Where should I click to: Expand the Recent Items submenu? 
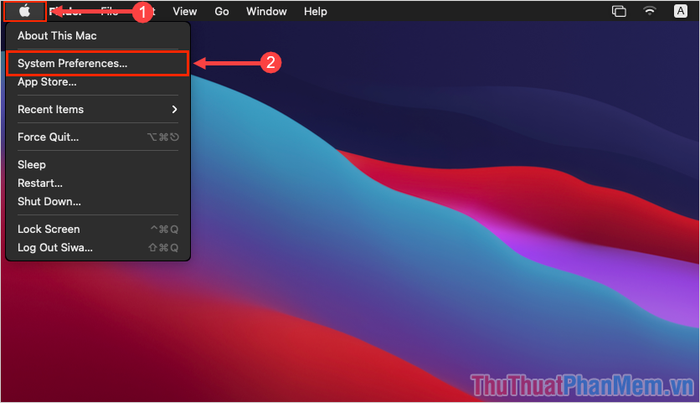pos(98,109)
